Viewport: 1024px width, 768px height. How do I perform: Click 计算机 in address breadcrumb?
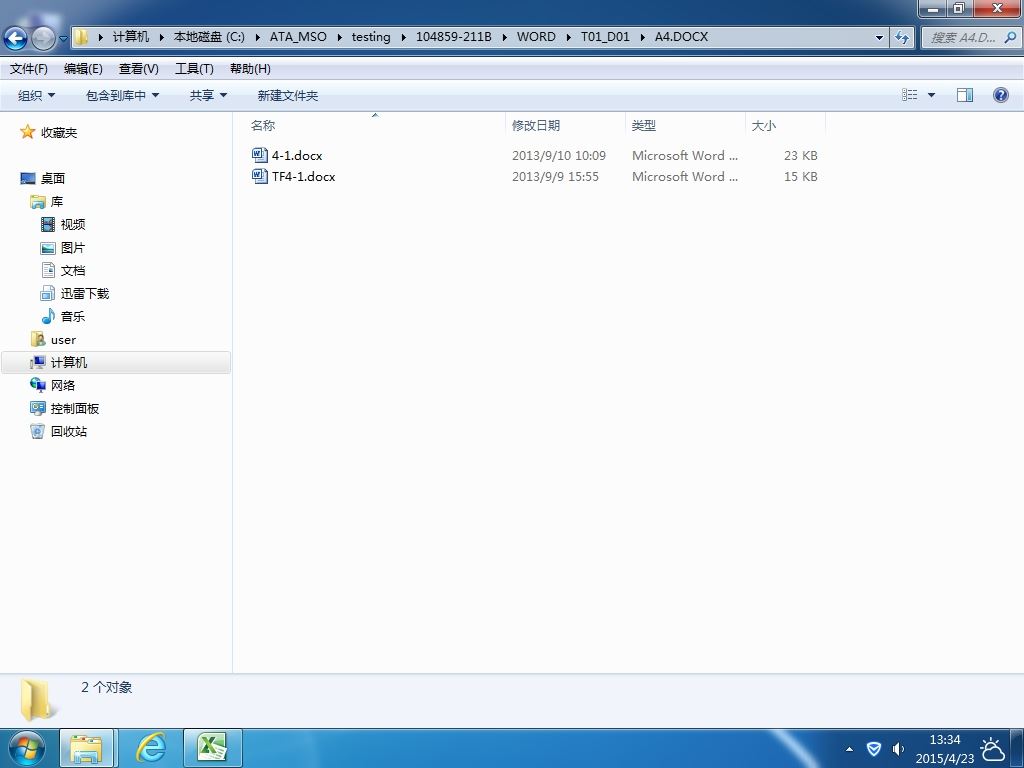pyautogui.click(x=131, y=37)
